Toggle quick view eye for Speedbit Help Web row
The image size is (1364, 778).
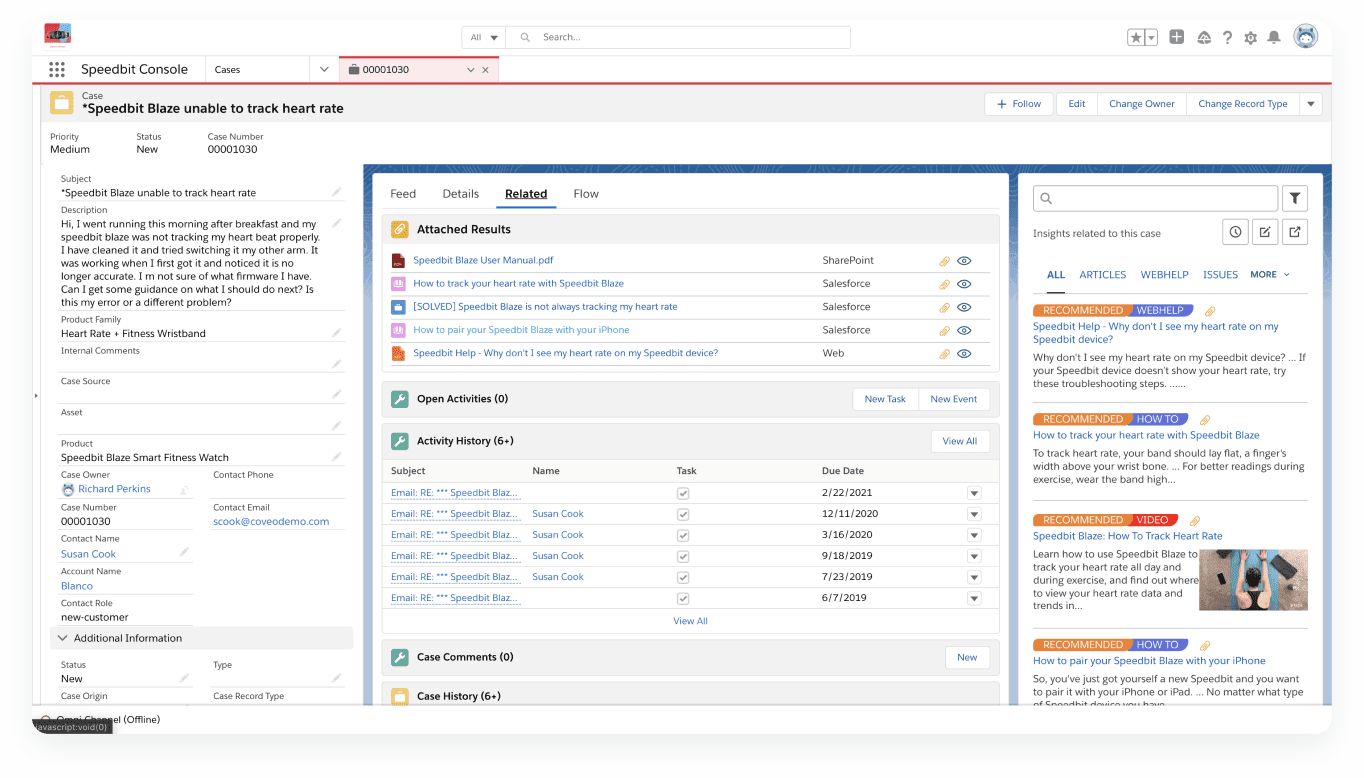[964, 353]
